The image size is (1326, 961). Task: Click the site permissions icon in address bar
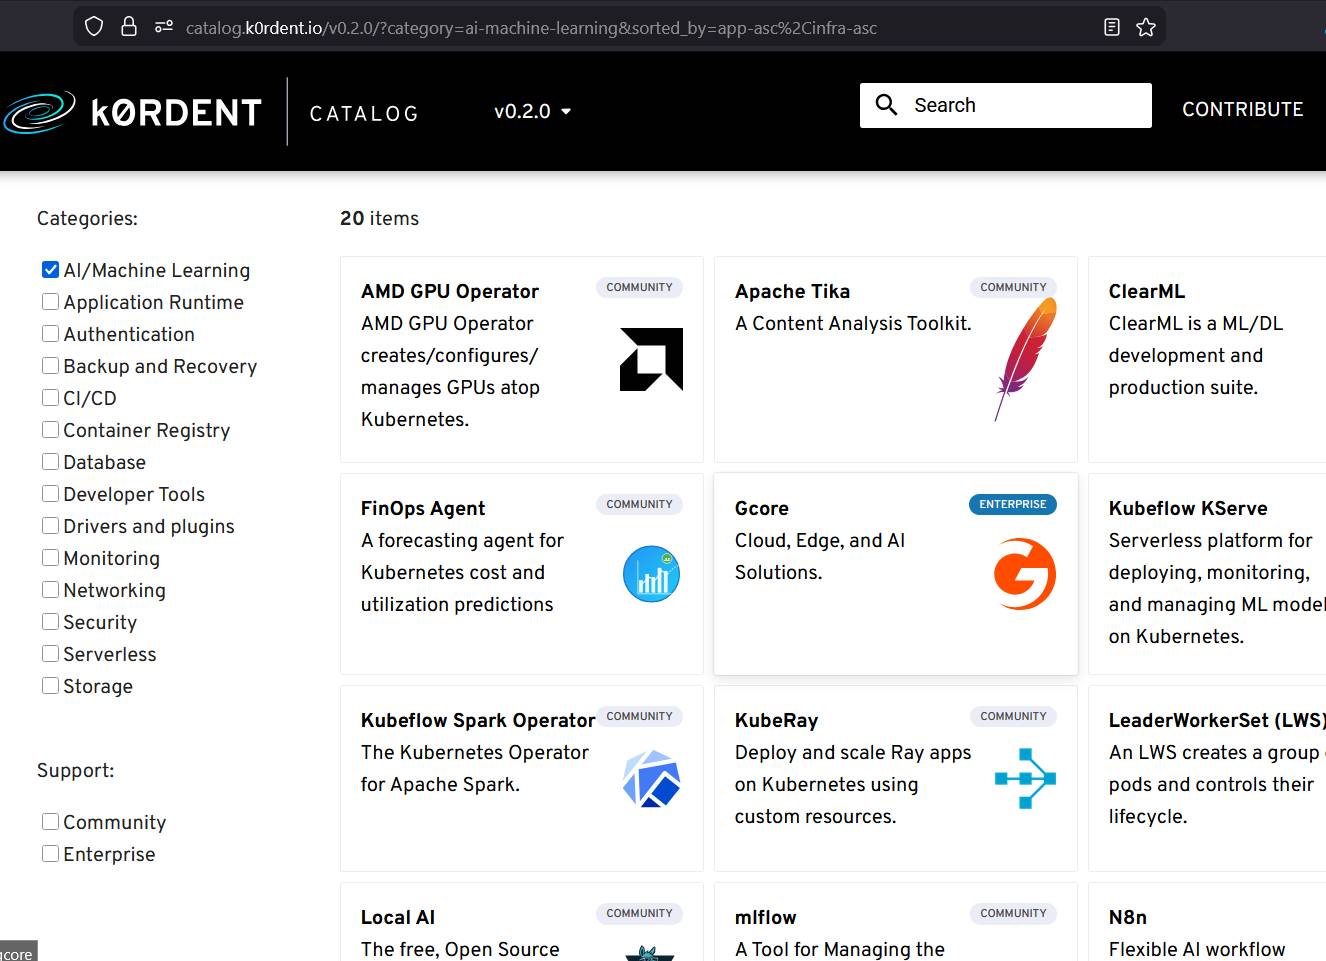tap(164, 27)
